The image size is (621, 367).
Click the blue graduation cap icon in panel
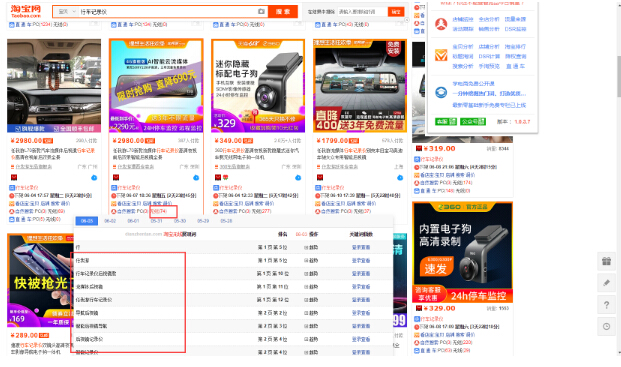pos(441,93)
